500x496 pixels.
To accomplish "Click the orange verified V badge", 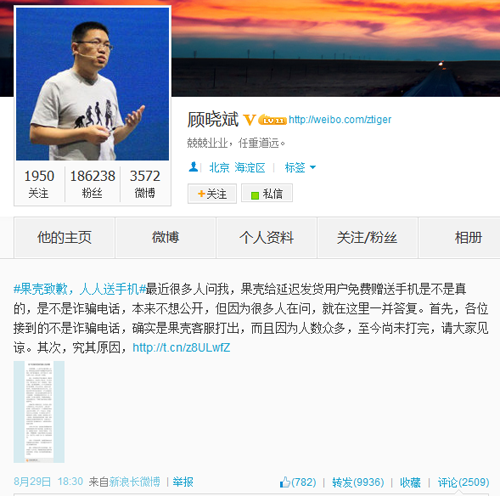I will point(249,120).
